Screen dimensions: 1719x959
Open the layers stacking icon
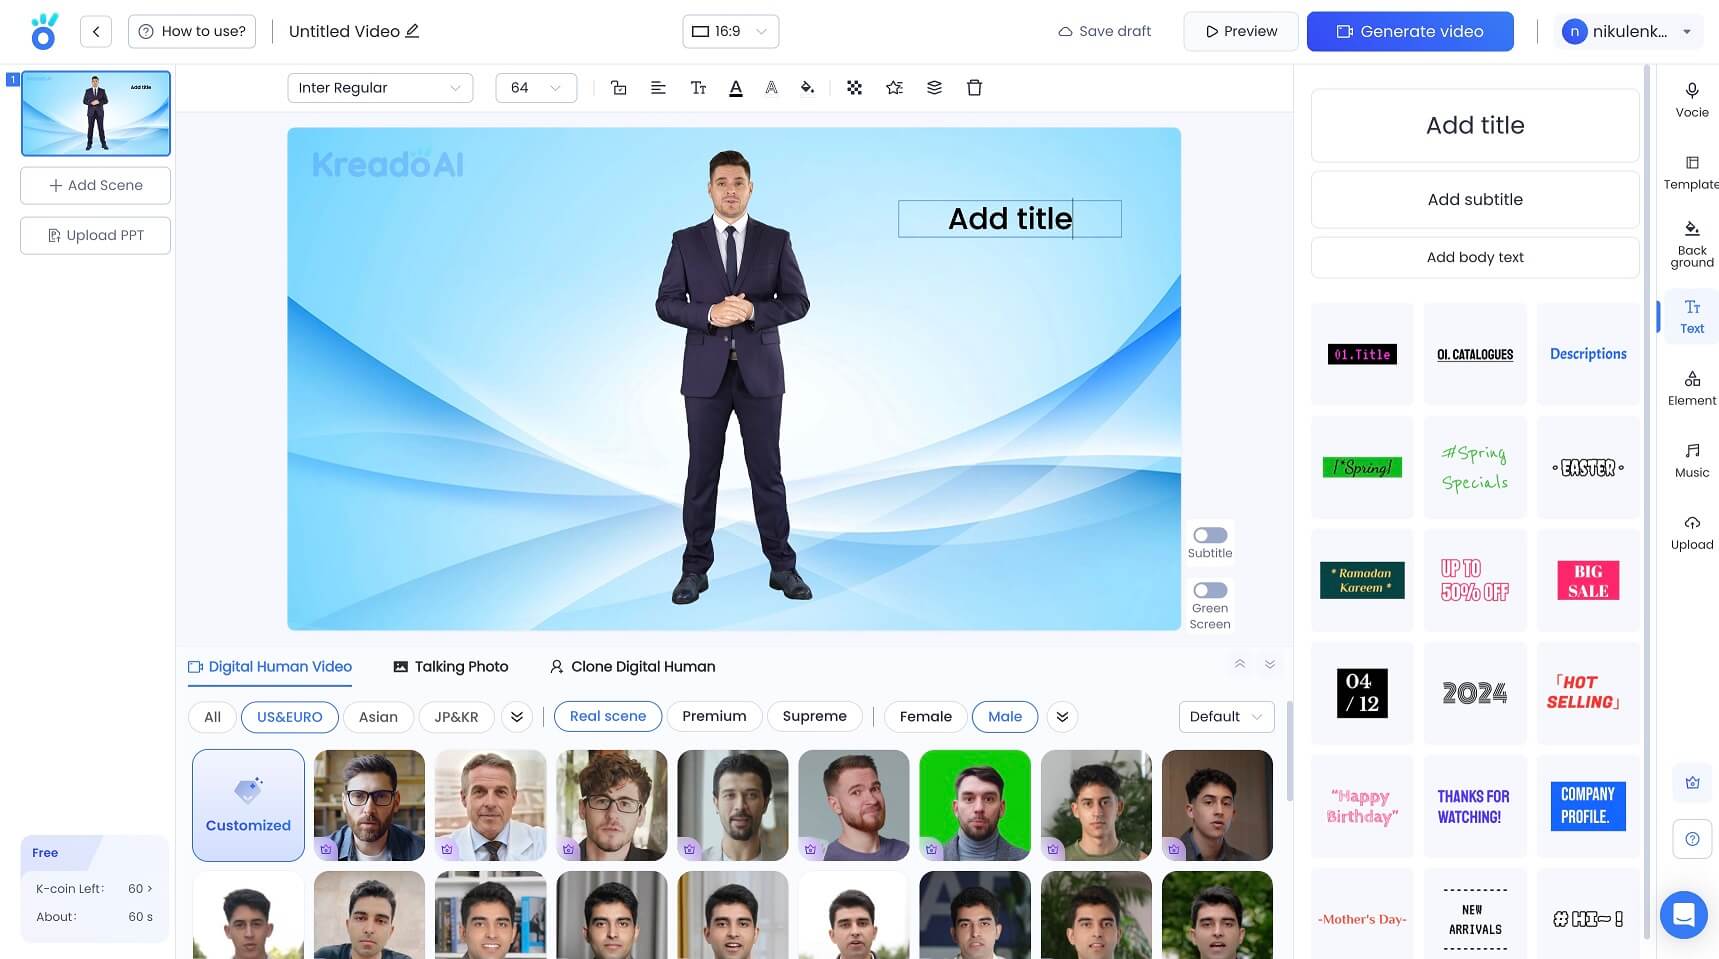(934, 88)
